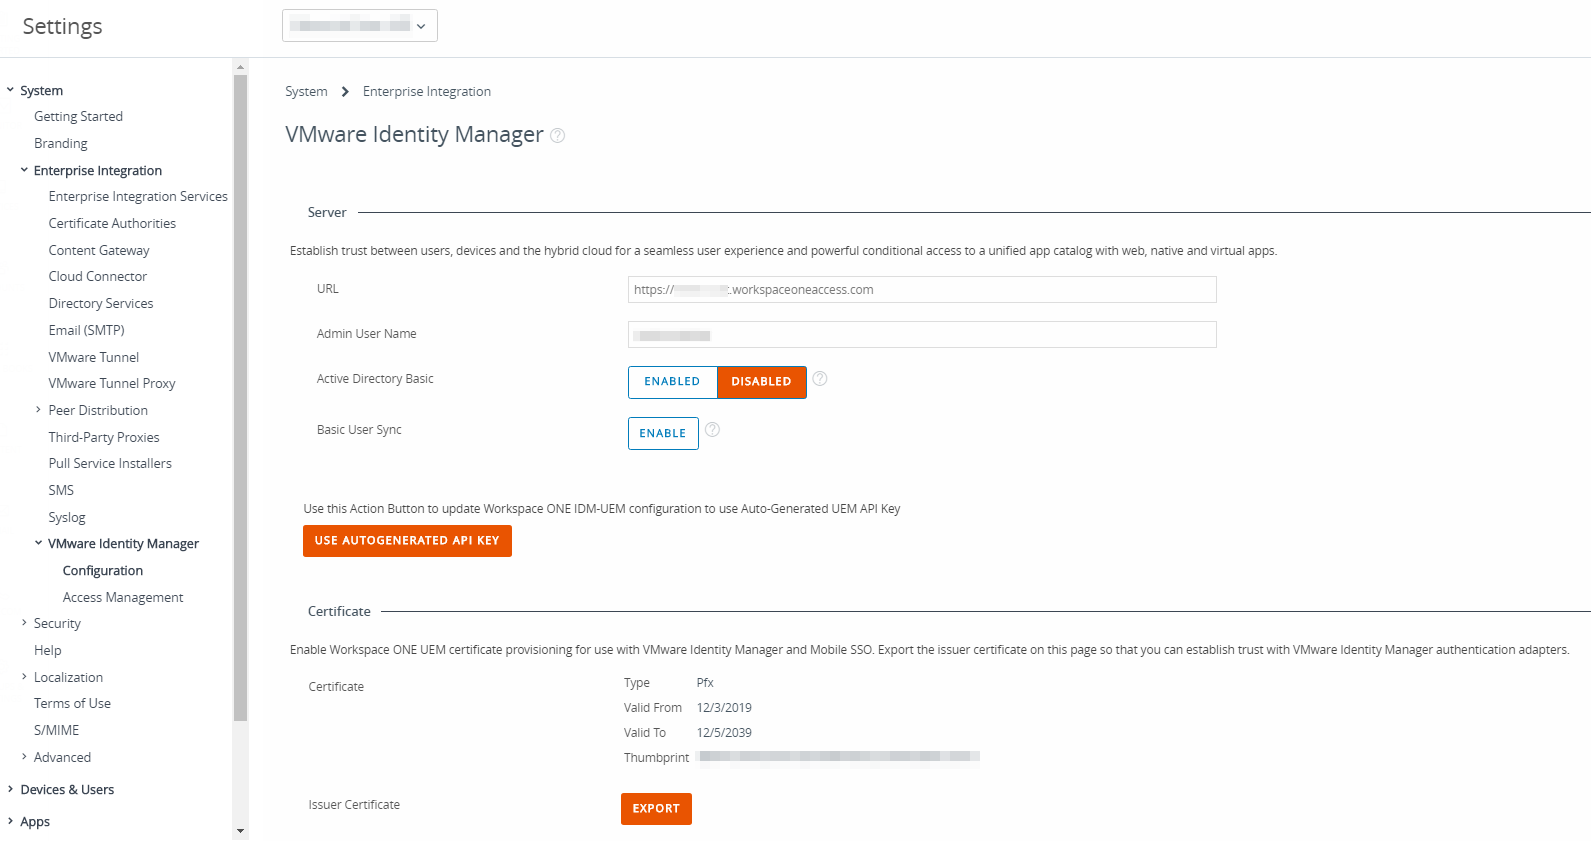Open the organization group dropdown

[360, 26]
